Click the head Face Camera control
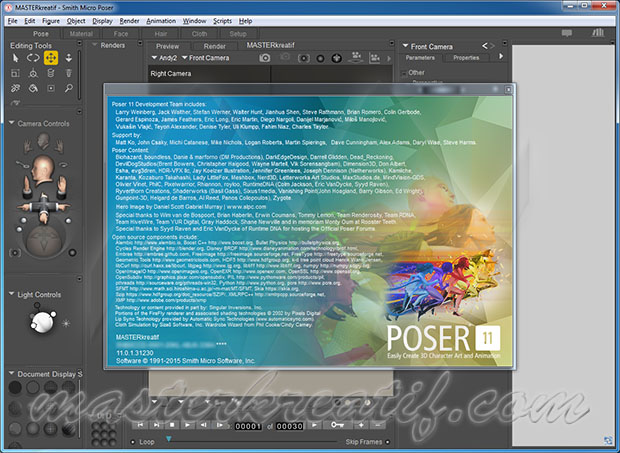This screenshot has width=620, height=453. click(x=43, y=141)
